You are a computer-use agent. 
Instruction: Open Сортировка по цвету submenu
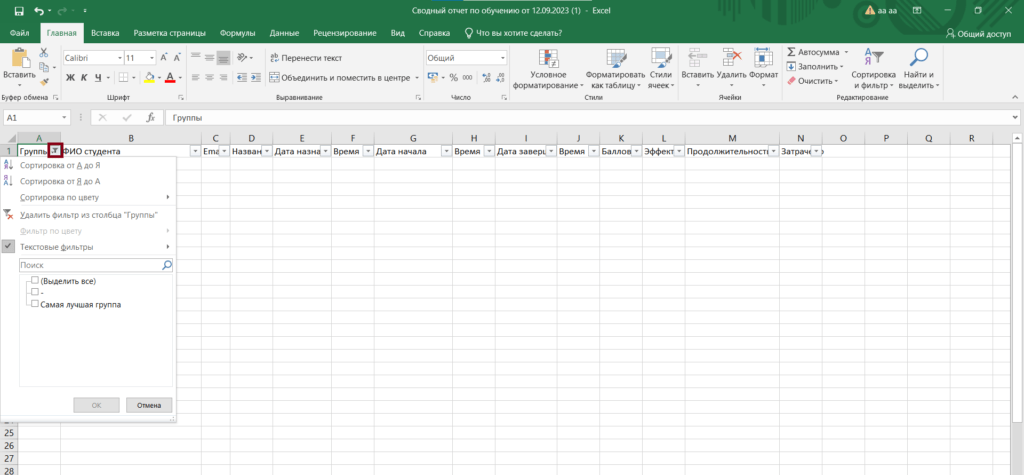point(88,197)
